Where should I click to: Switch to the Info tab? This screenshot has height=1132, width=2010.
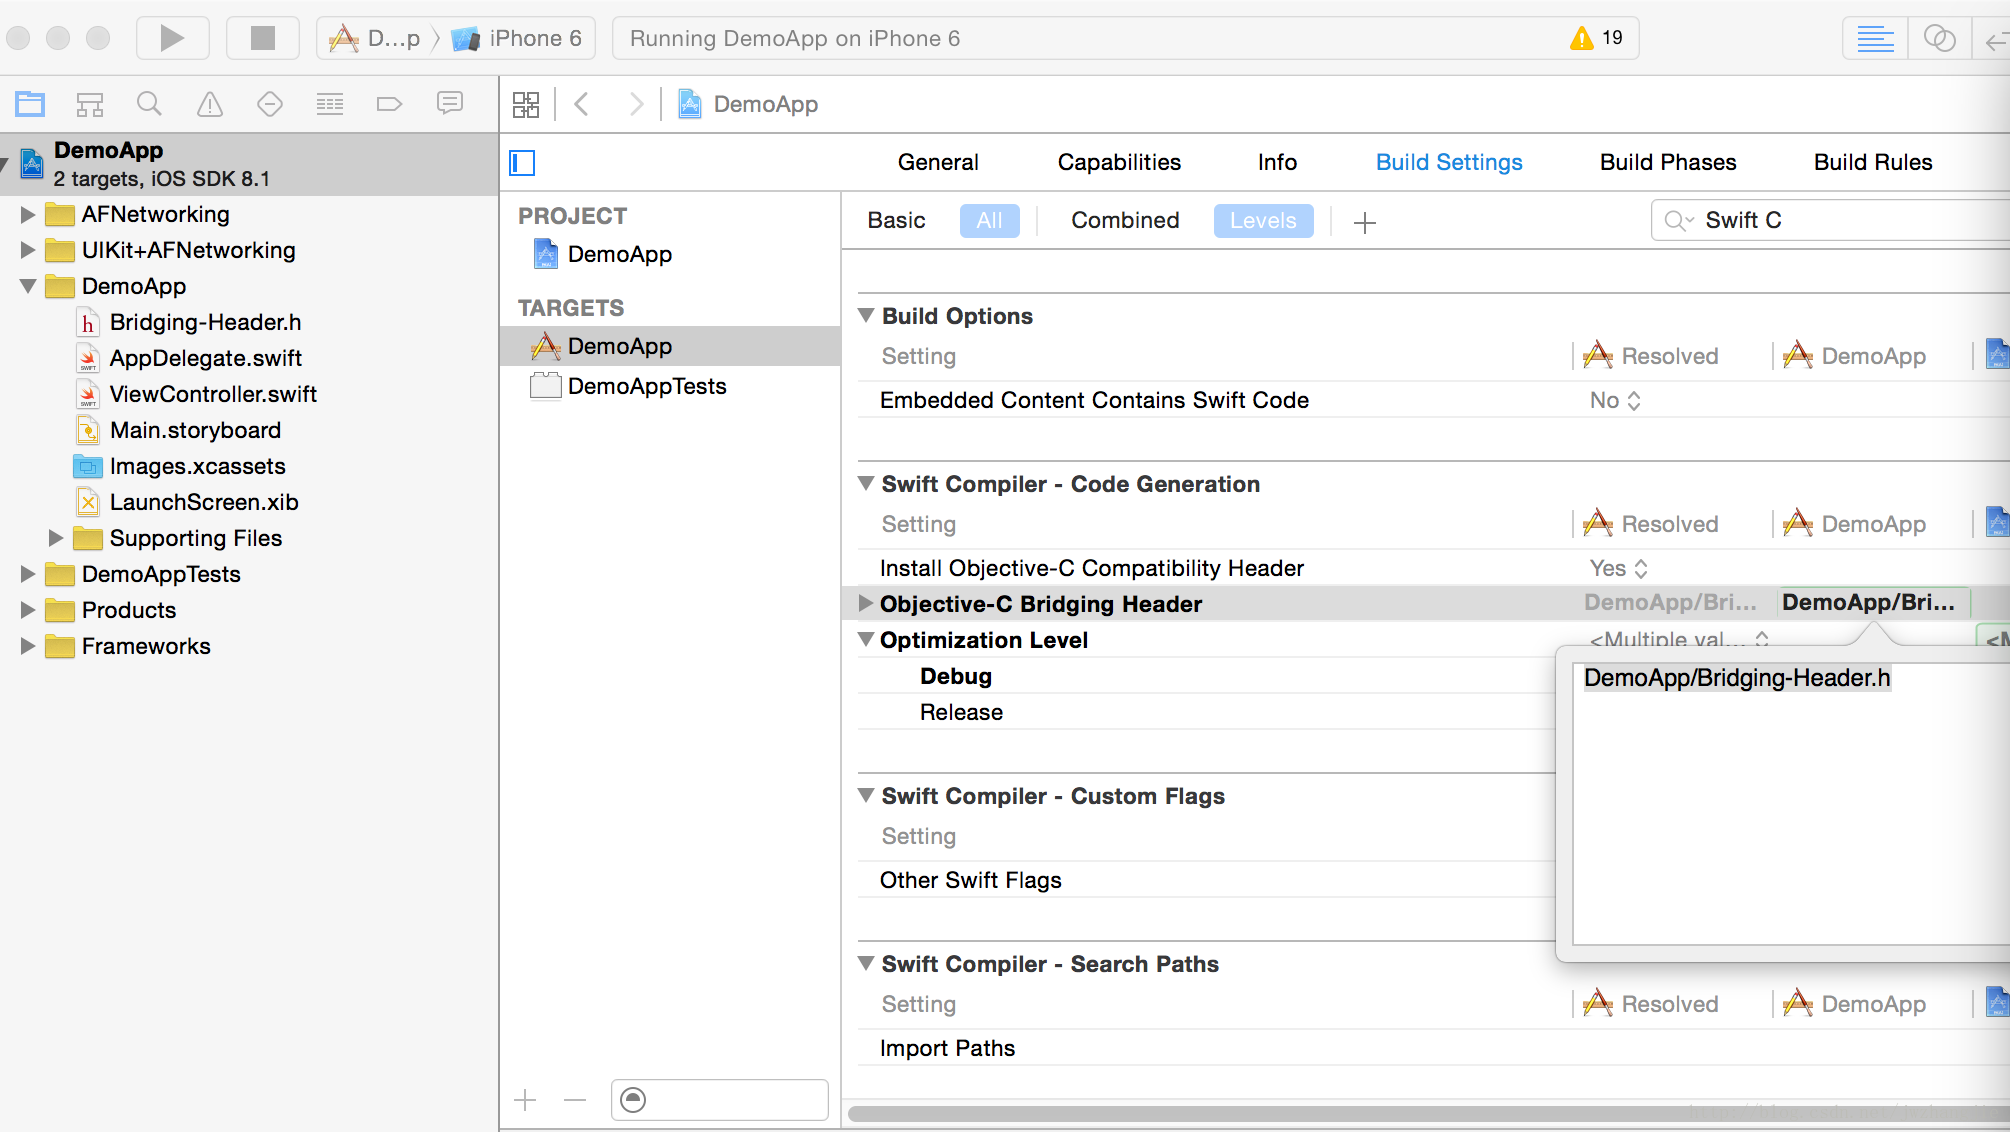pyautogui.click(x=1277, y=162)
